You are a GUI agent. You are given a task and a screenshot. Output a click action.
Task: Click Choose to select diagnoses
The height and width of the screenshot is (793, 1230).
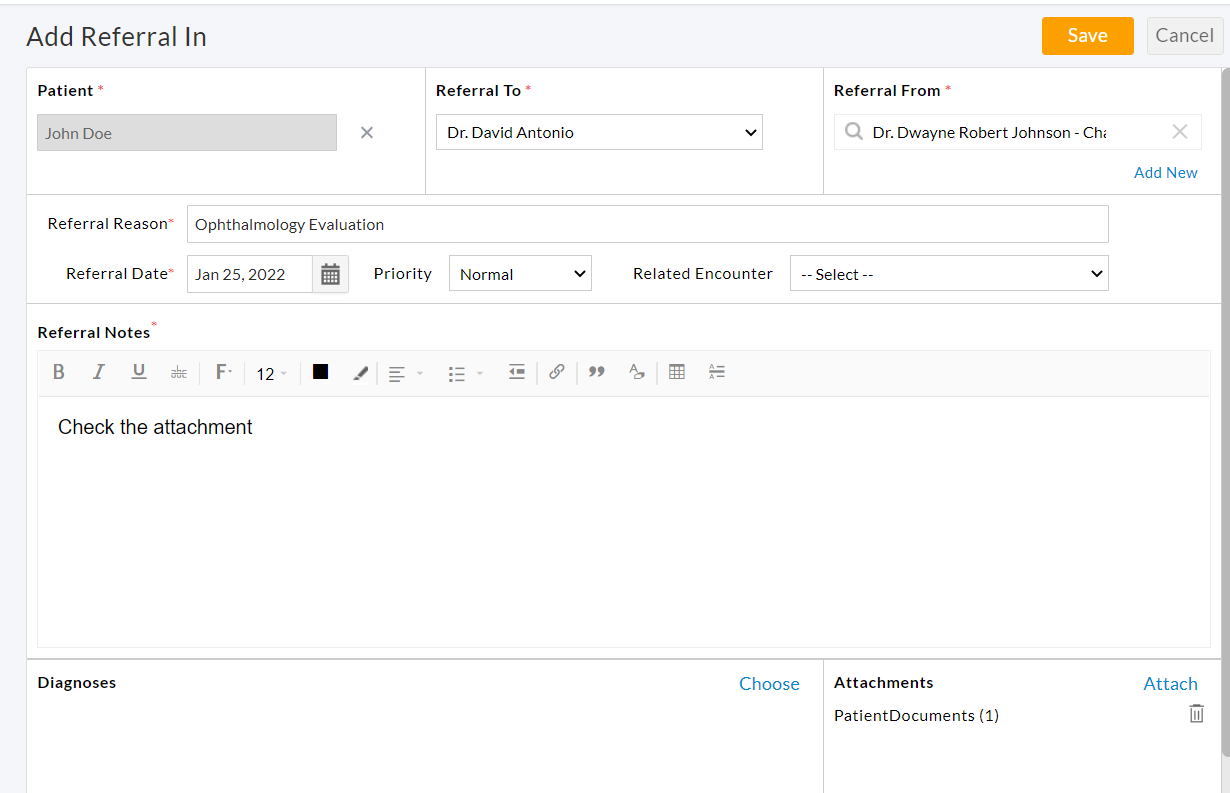[768, 684]
